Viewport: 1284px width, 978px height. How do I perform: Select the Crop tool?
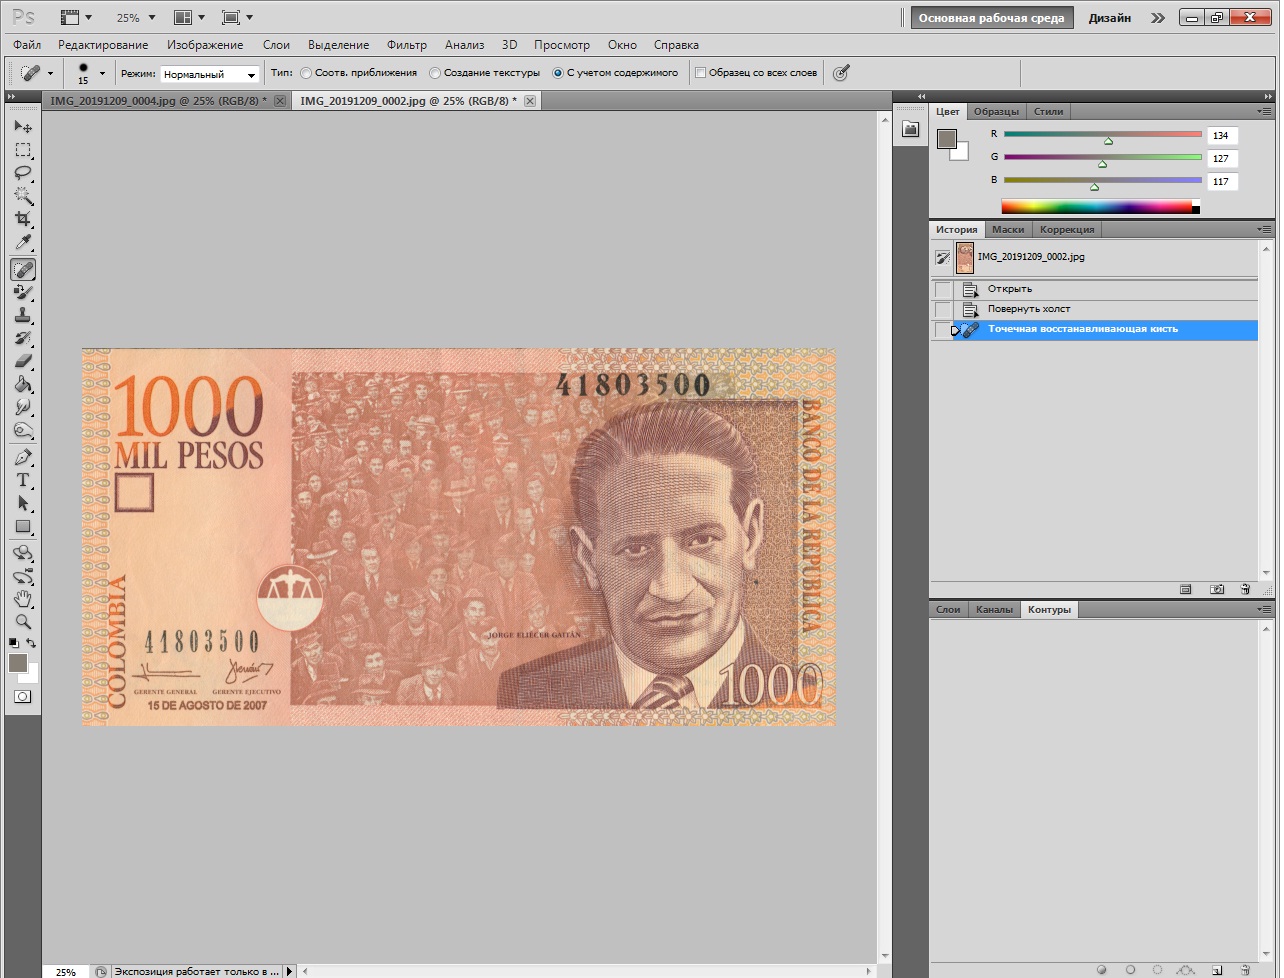[23, 219]
